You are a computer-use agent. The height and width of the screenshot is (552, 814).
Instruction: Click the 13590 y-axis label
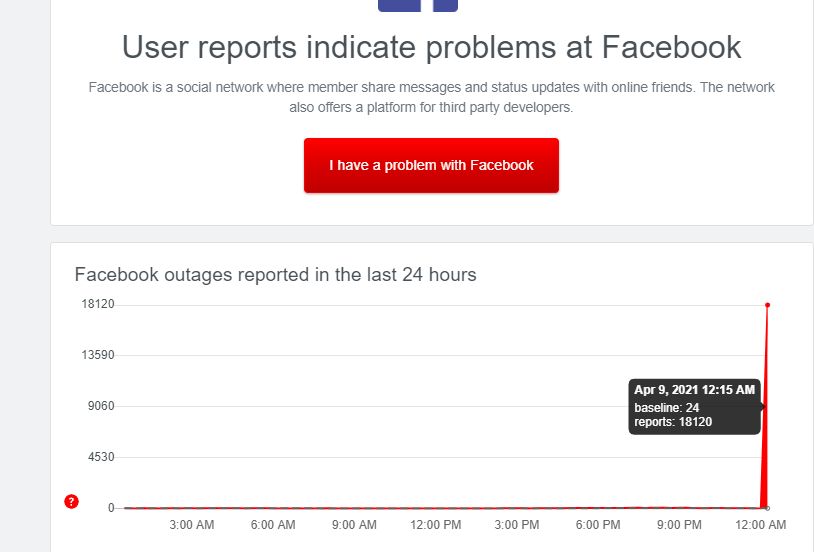pyautogui.click(x=98, y=355)
